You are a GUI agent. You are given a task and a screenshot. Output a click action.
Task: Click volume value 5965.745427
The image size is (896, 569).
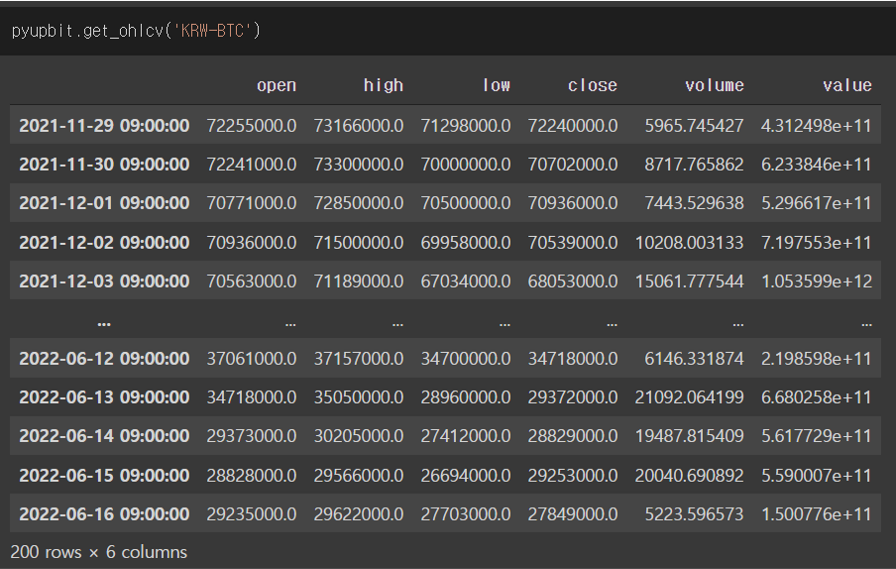click(x=694, y=126)
